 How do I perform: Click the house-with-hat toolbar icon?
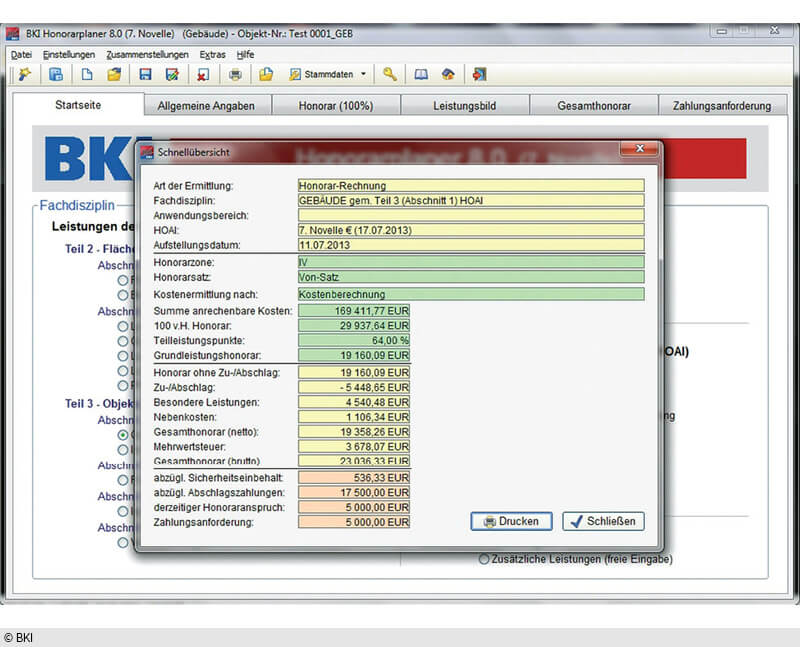[448, 74]
